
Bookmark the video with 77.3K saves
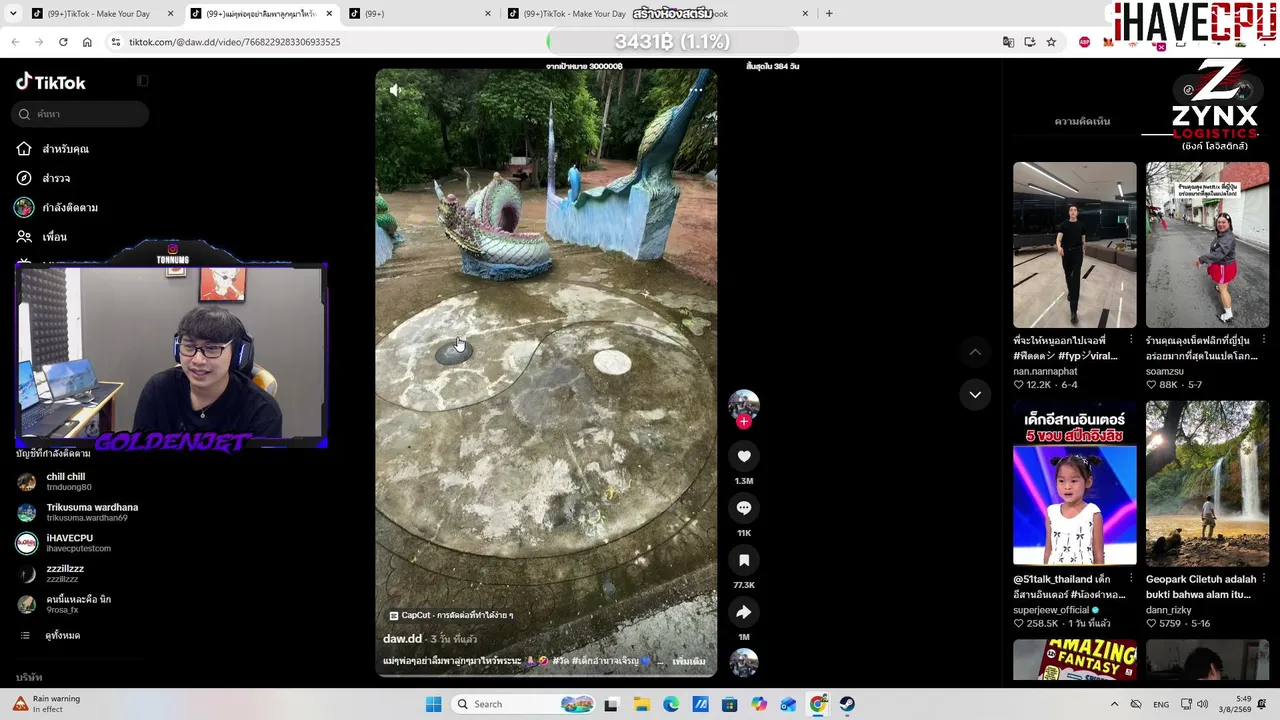pyautogui.click(x=744, y=560)
